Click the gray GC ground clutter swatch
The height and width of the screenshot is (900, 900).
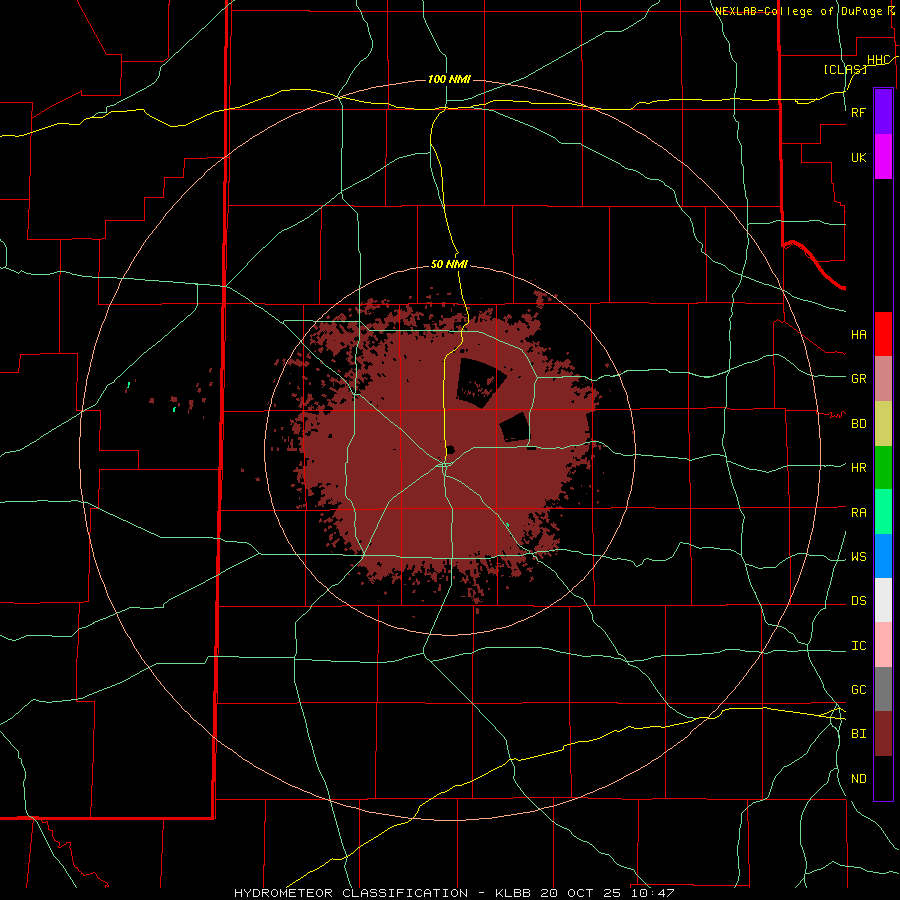point(883,689)
